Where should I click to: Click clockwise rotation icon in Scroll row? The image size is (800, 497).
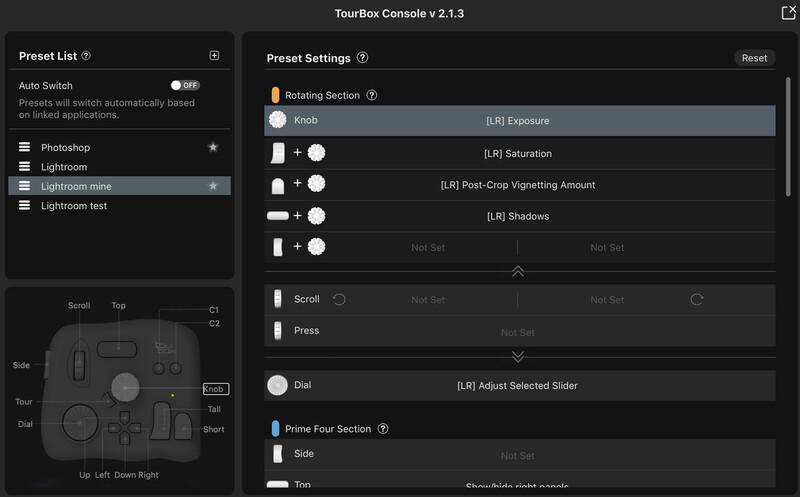(696, 299)
